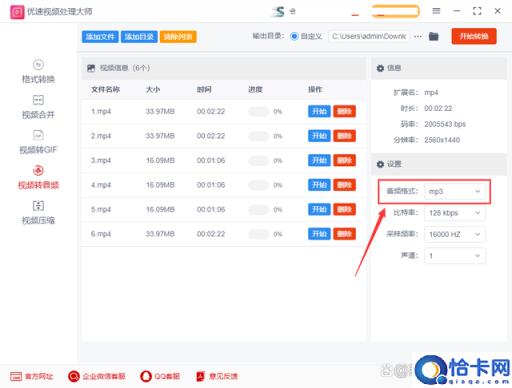Screen dimensions: 512x388
Task: Click the 文件名称 column header
Action: click(105, 89)
